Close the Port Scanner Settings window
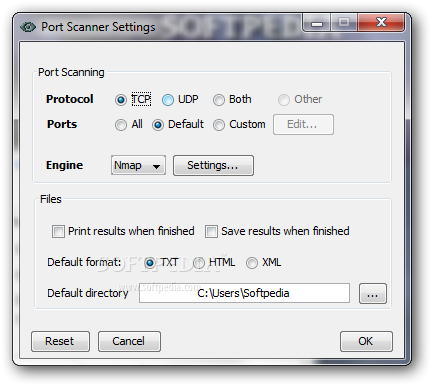The width and height of the screenshot is (432, 386). 381,23
